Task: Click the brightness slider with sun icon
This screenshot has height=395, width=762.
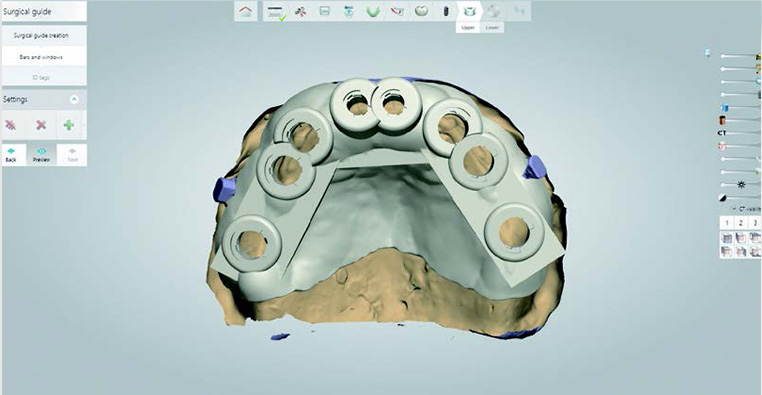Action: pyautogui.click(x=741, y=185)
